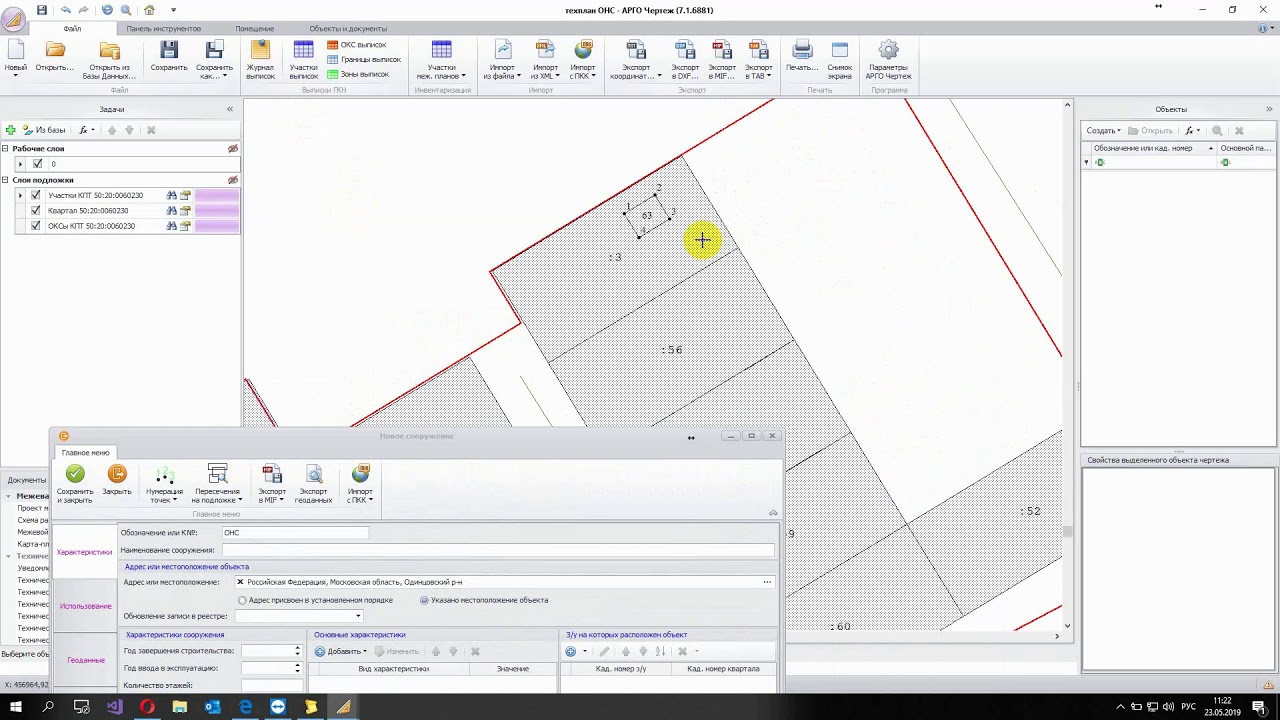Viewport: 1280px width, 720px height.
Task: Click the Открыть folder icon in the ribbon
Action: (55, 50)
